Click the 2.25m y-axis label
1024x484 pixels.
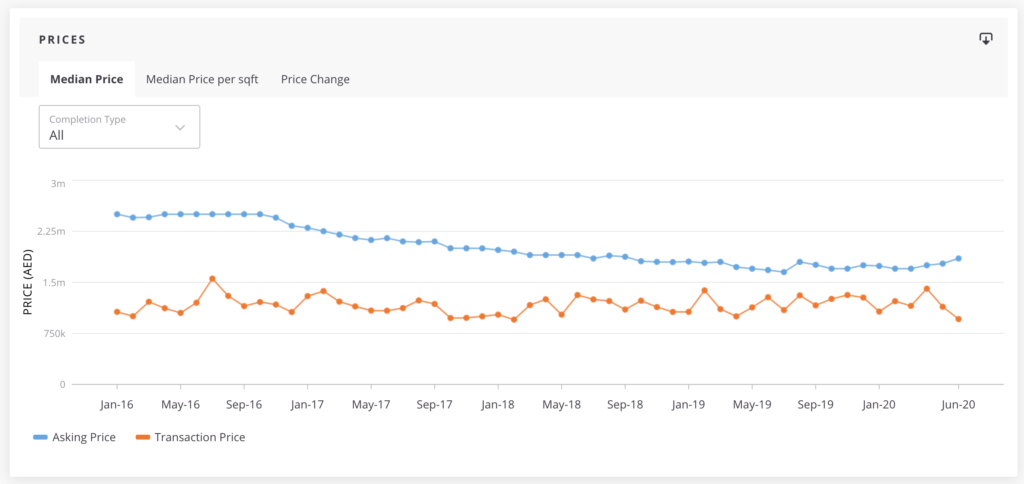pos(50,232)
